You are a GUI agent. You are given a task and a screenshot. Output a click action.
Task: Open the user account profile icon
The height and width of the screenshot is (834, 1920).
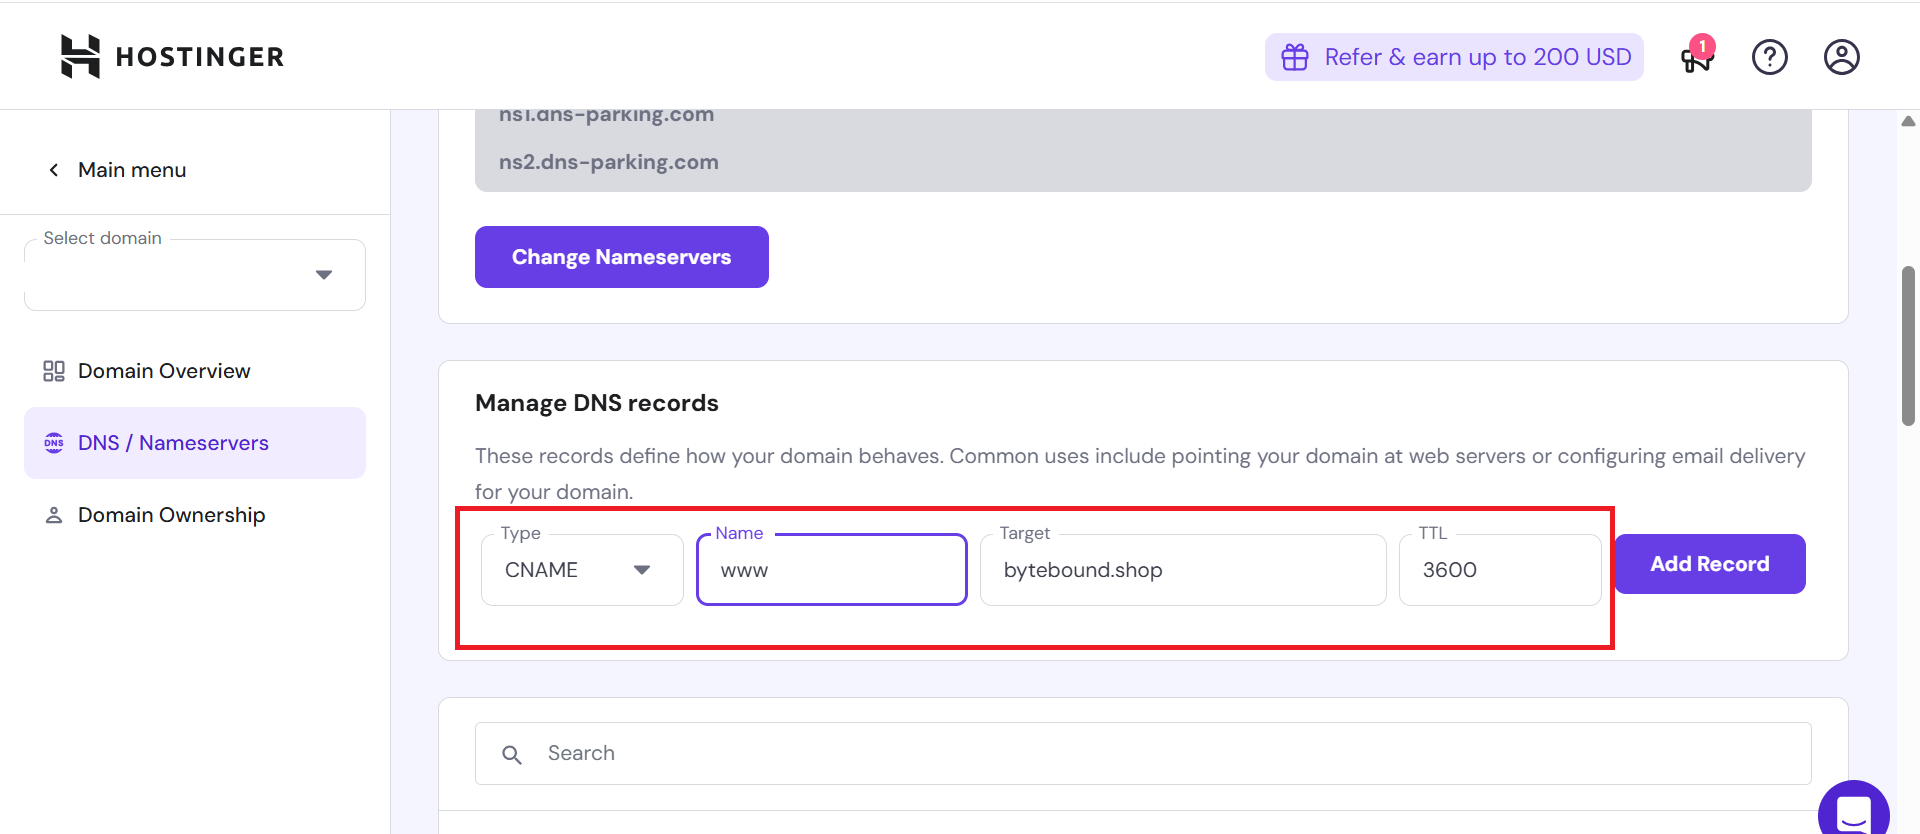(x=1841, y=57)
